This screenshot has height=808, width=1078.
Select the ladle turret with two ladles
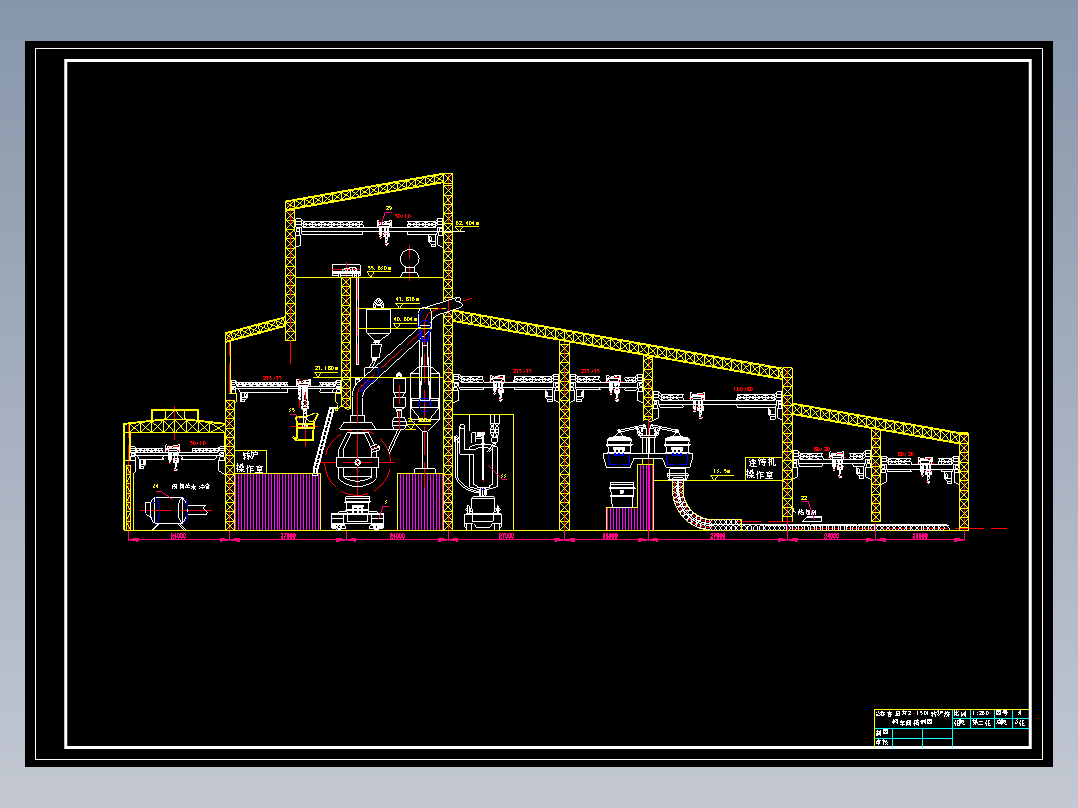coord(648,448)
